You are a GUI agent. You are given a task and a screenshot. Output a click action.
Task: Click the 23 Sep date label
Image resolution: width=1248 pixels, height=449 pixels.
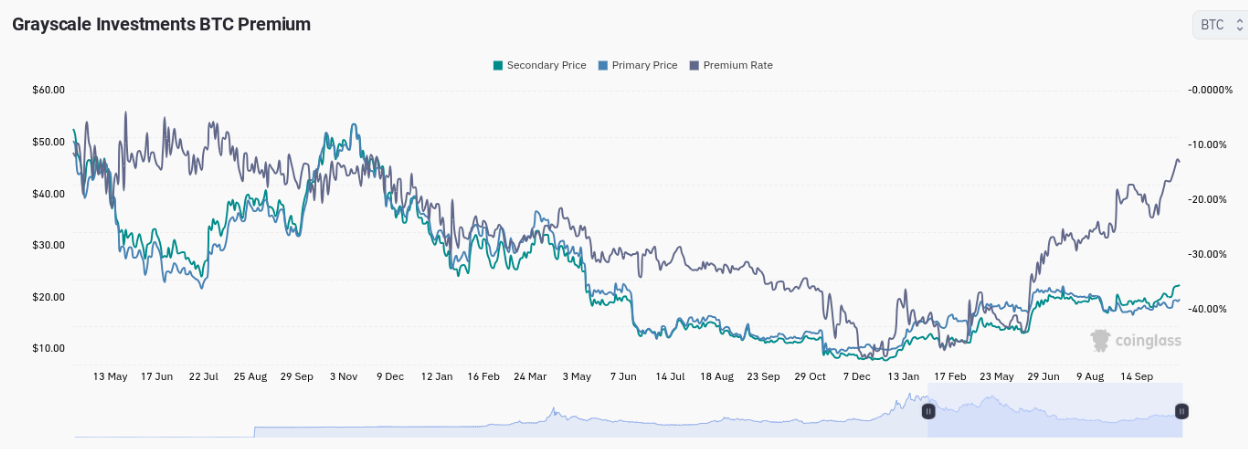click(x=763, y=377)
